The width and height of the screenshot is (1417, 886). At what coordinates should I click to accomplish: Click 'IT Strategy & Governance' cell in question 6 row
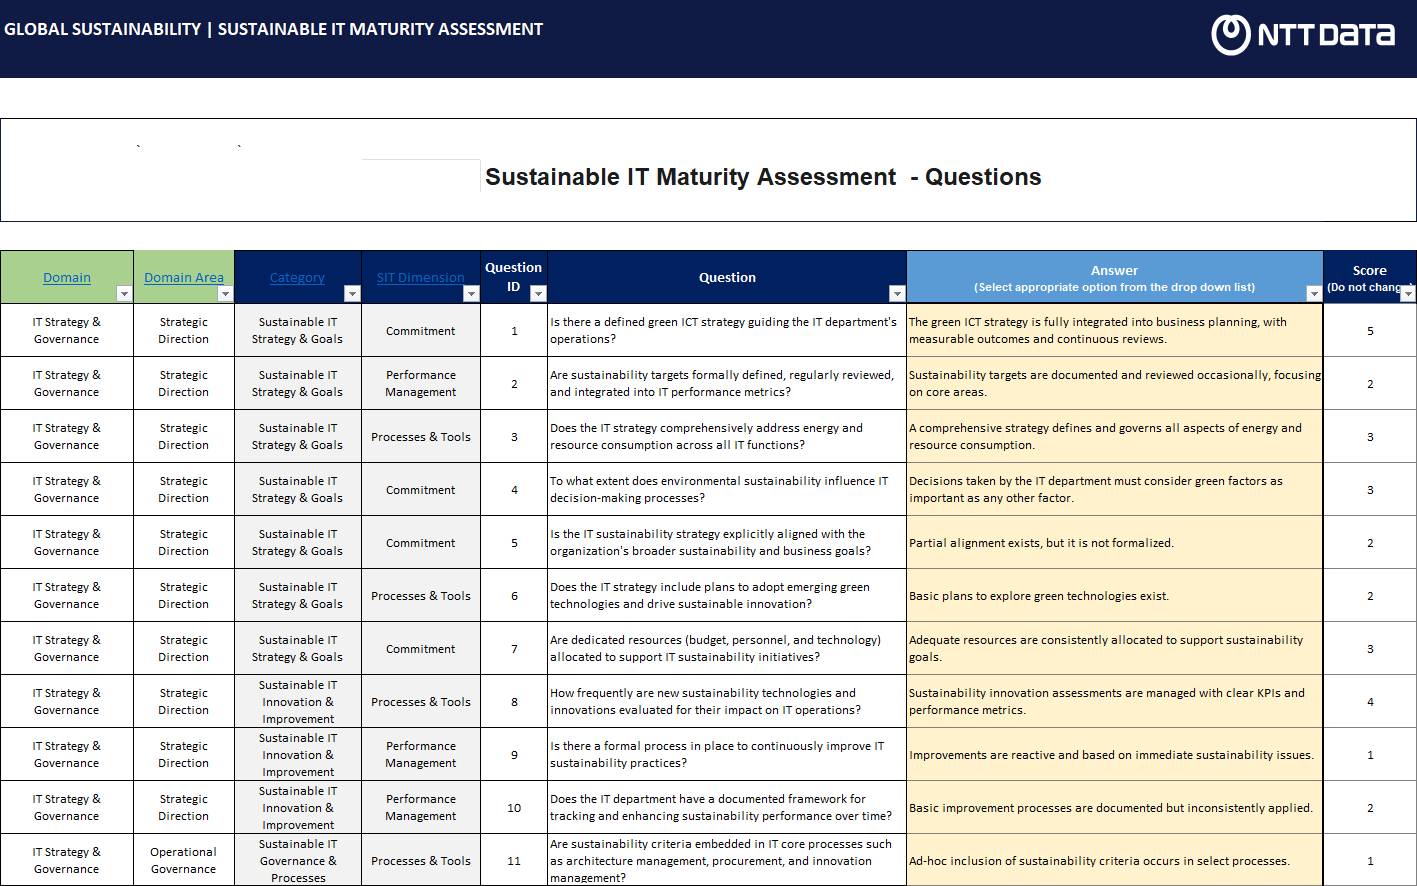(67, 595)
